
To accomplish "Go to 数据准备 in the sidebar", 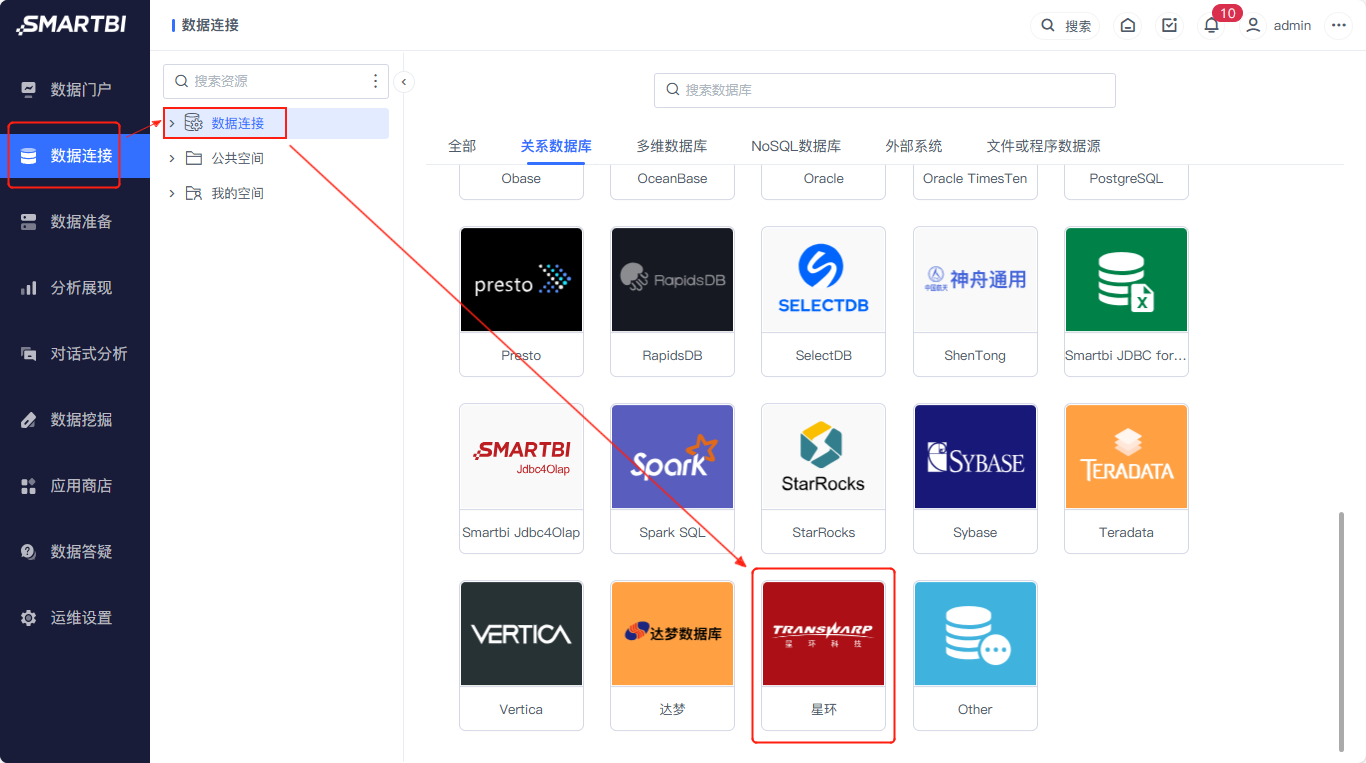I will 75,222.
